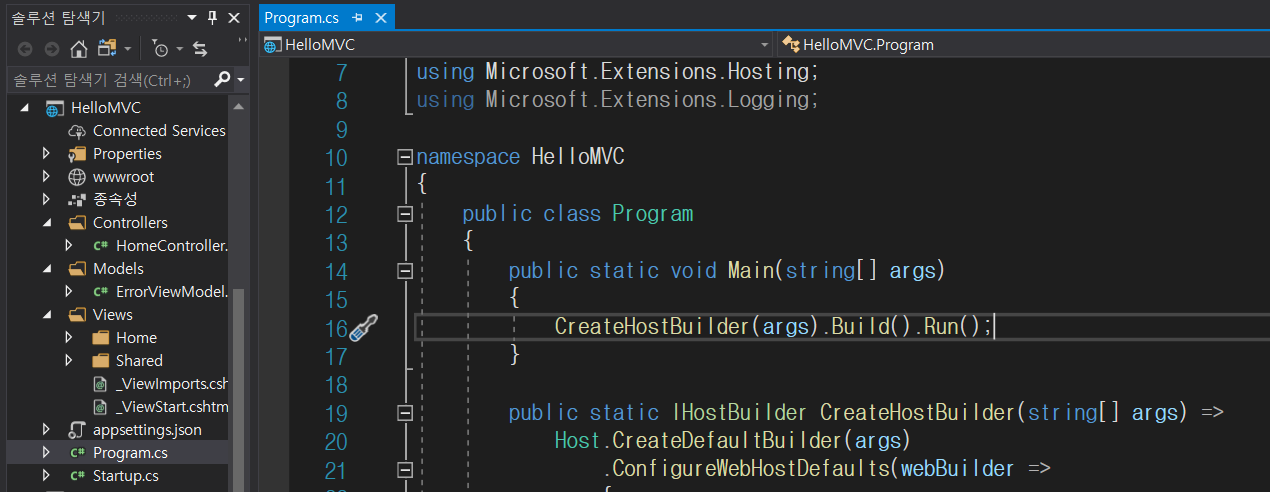
Task: Click the pin icon on Program.cs tab
Action: click(x=357, y=18)
